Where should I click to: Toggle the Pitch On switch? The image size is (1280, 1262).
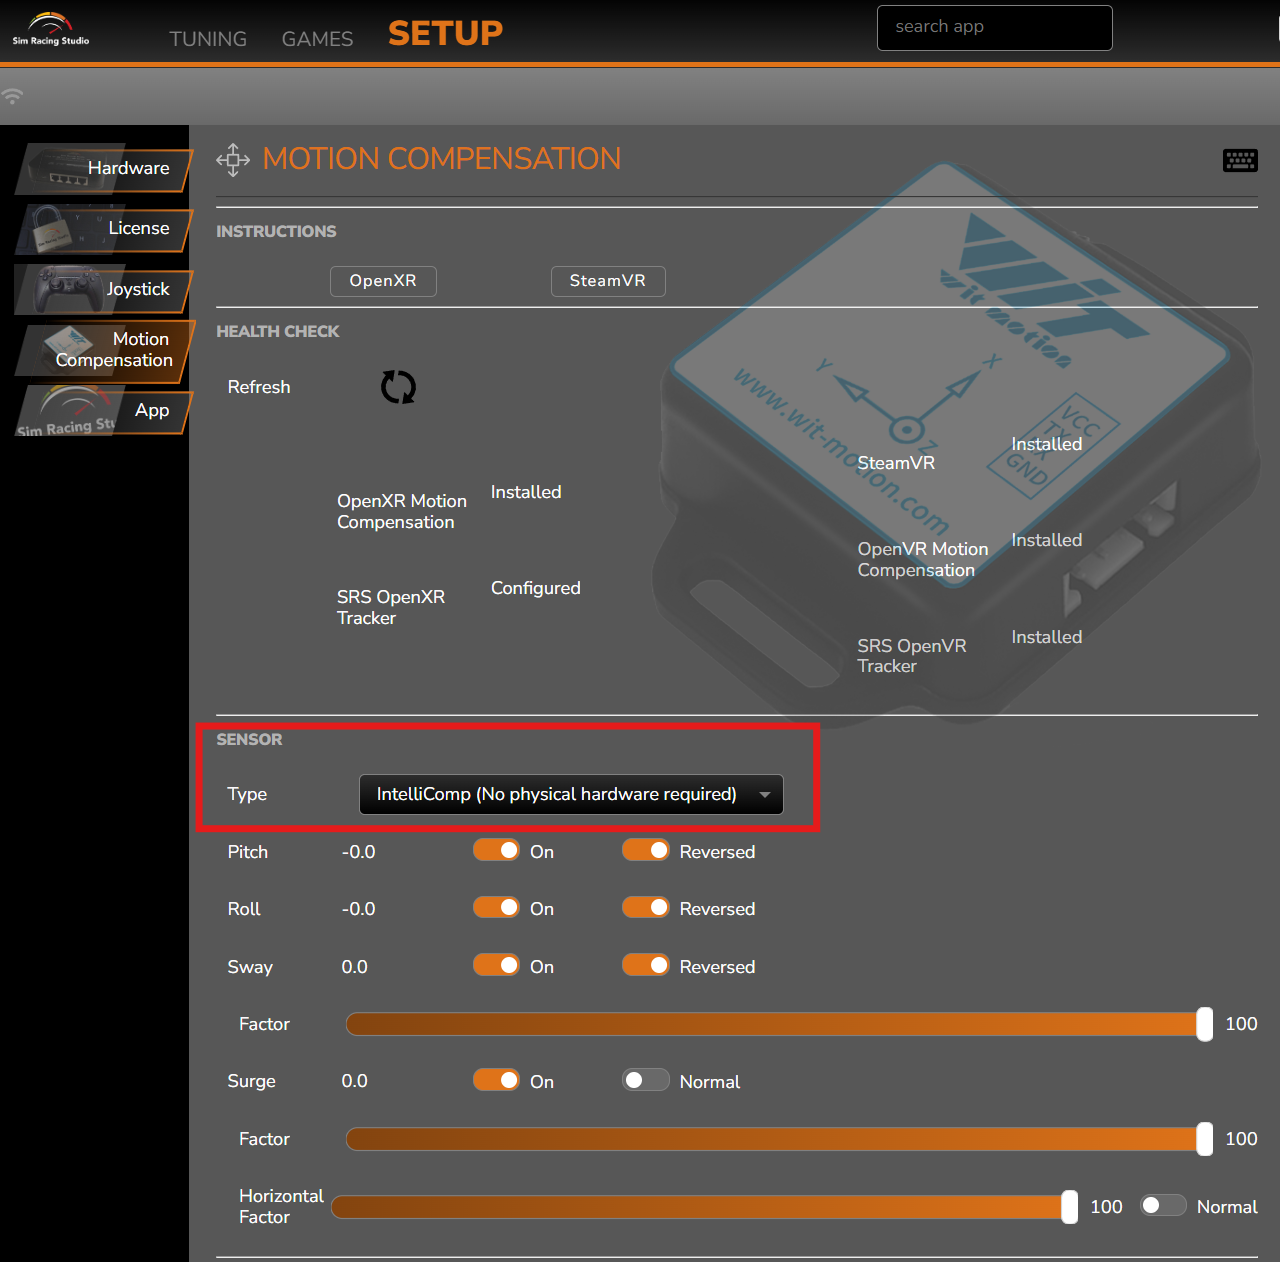[496, 850]
